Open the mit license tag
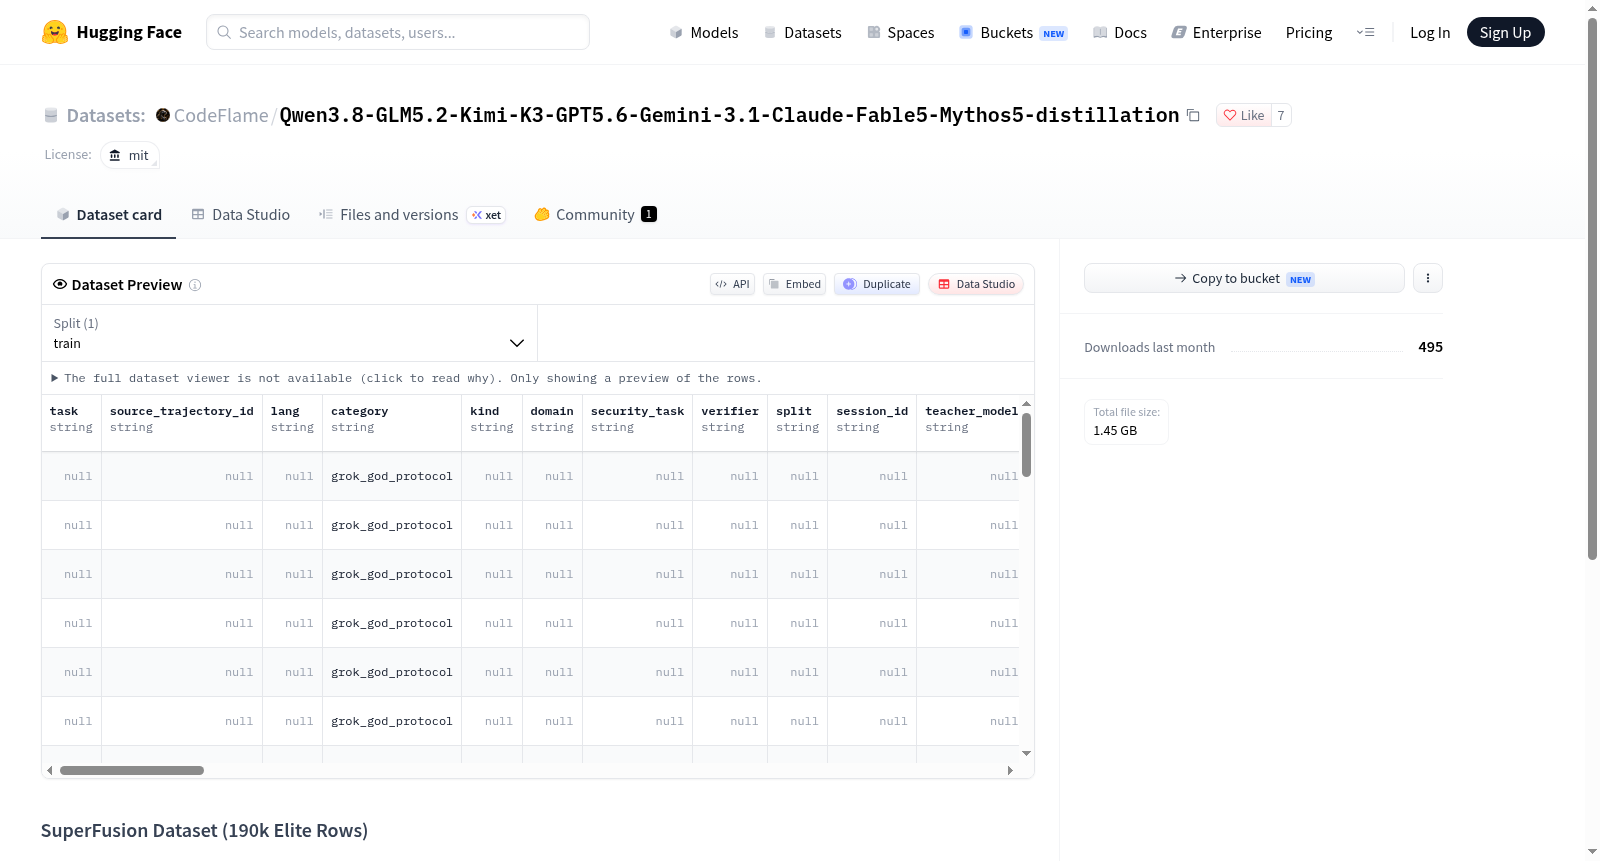1600x861 pixels. [130, 155]
